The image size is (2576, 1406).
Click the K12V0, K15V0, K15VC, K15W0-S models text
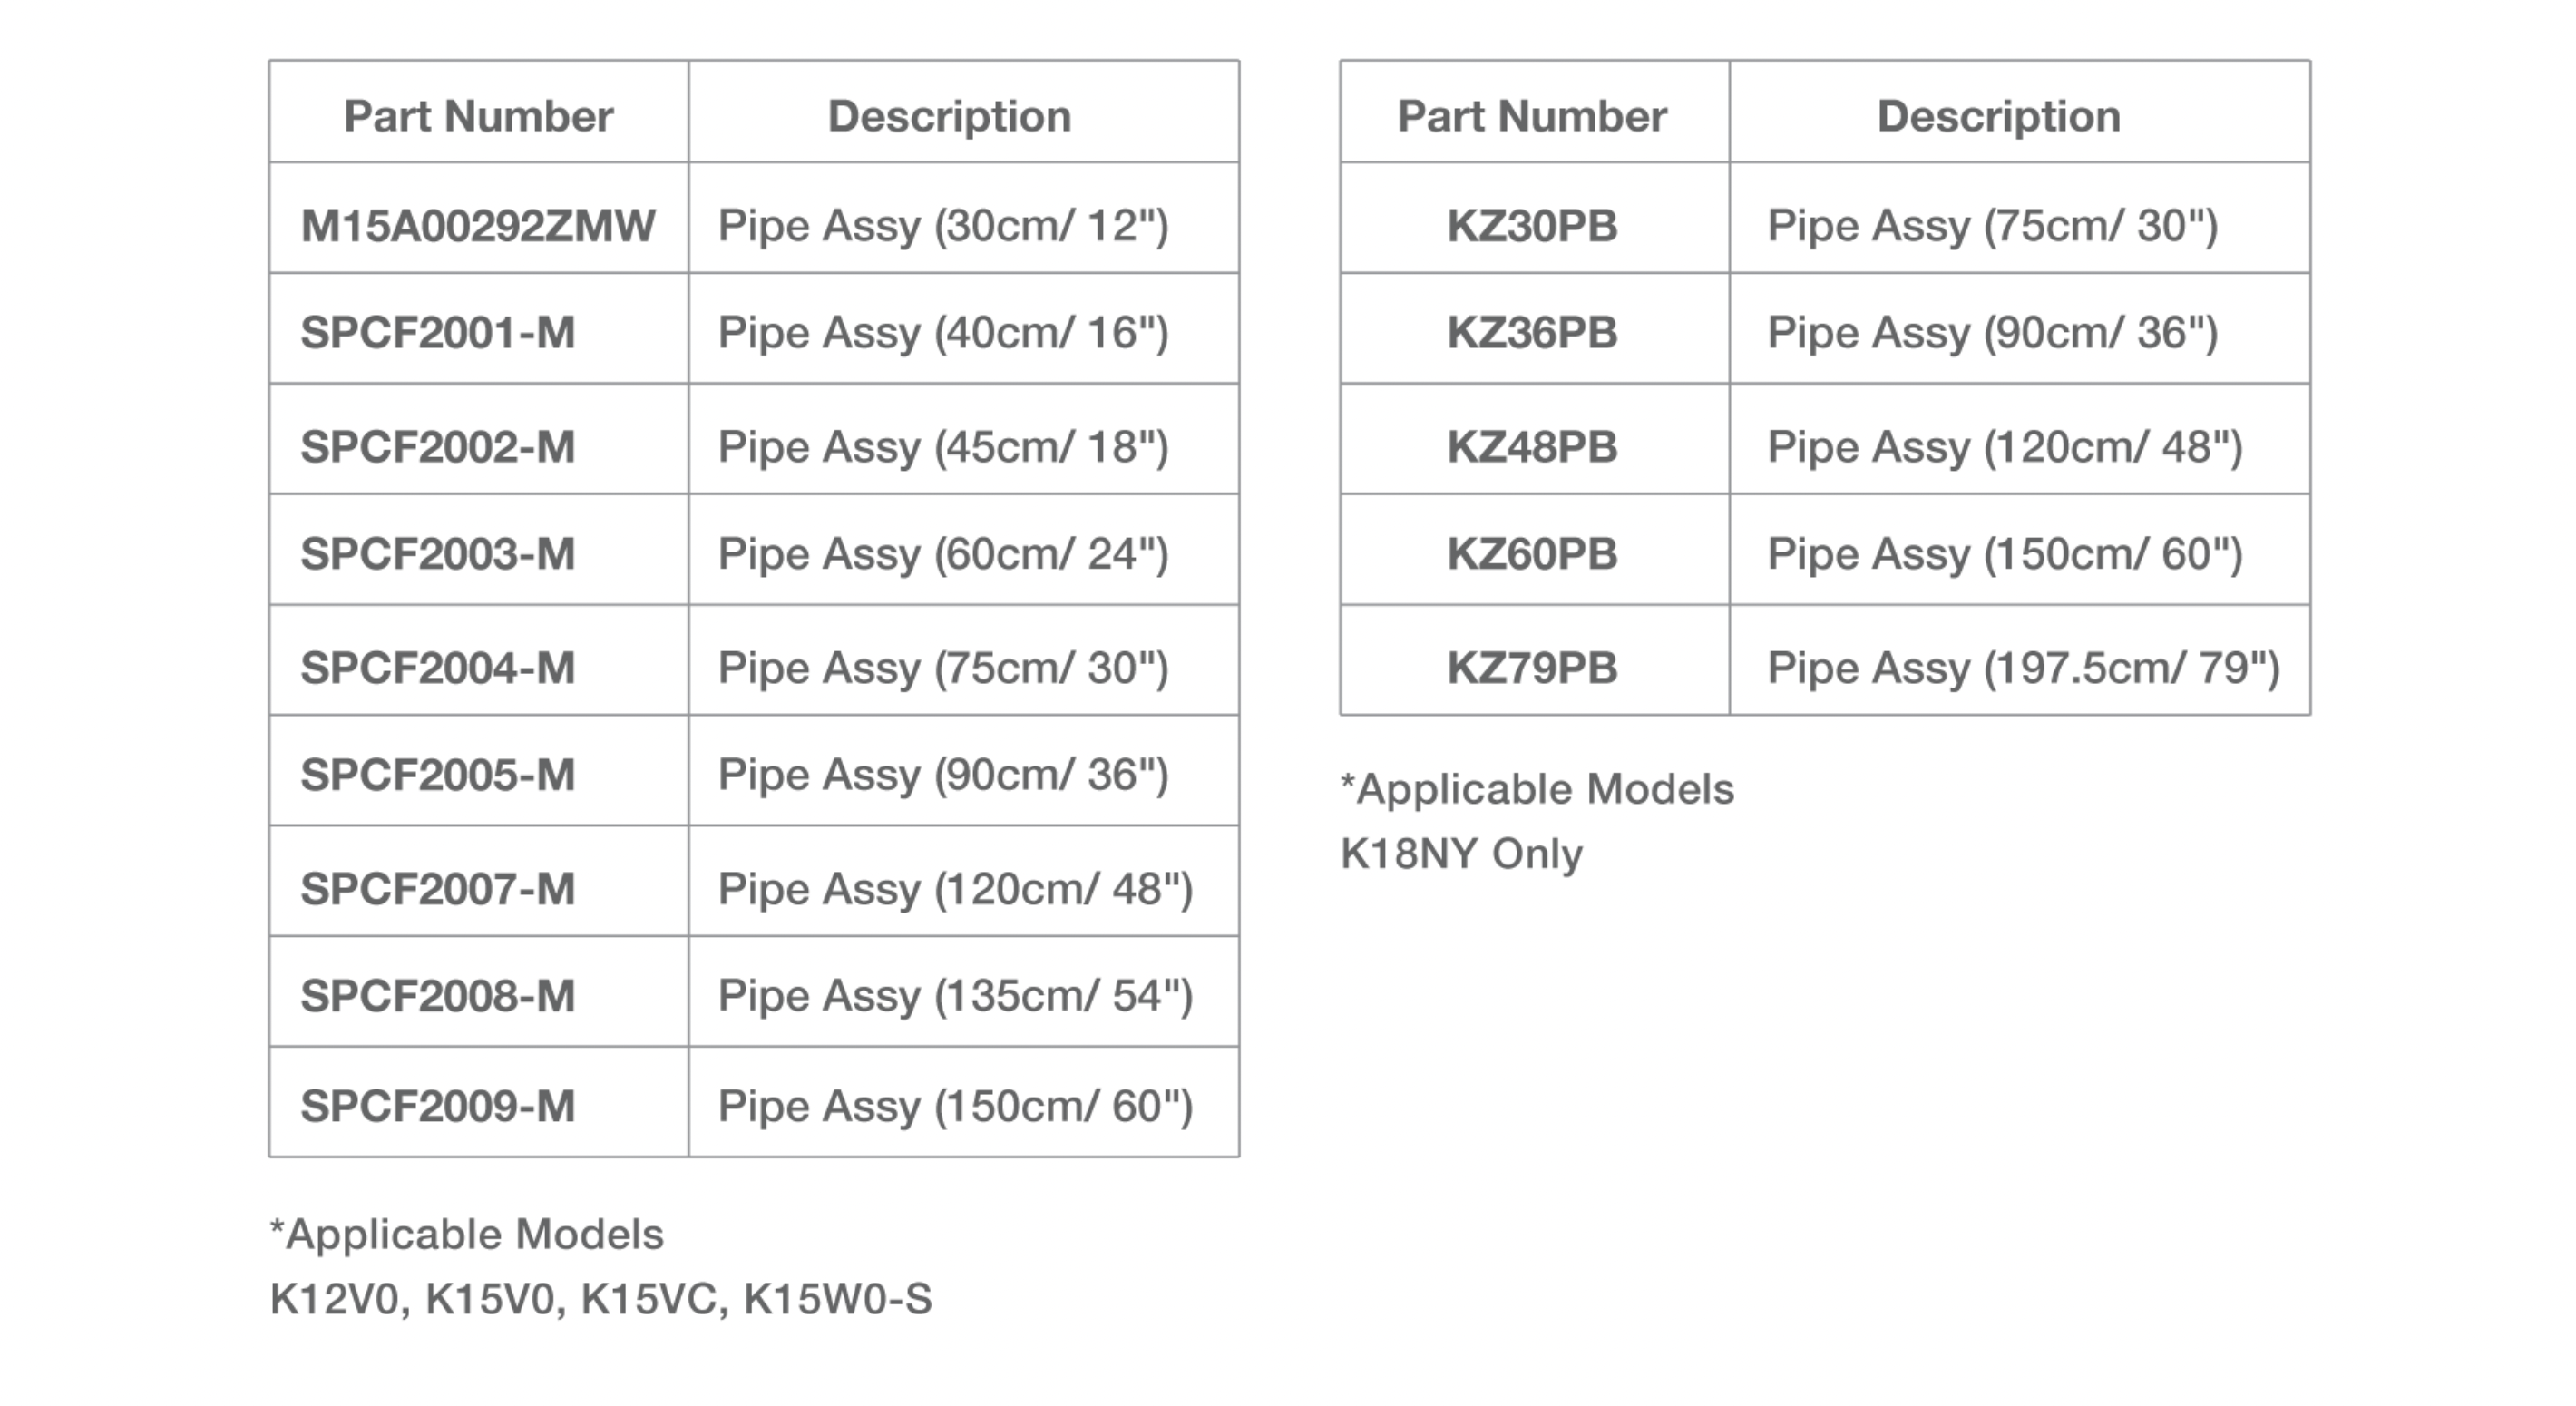(601, 1299)
